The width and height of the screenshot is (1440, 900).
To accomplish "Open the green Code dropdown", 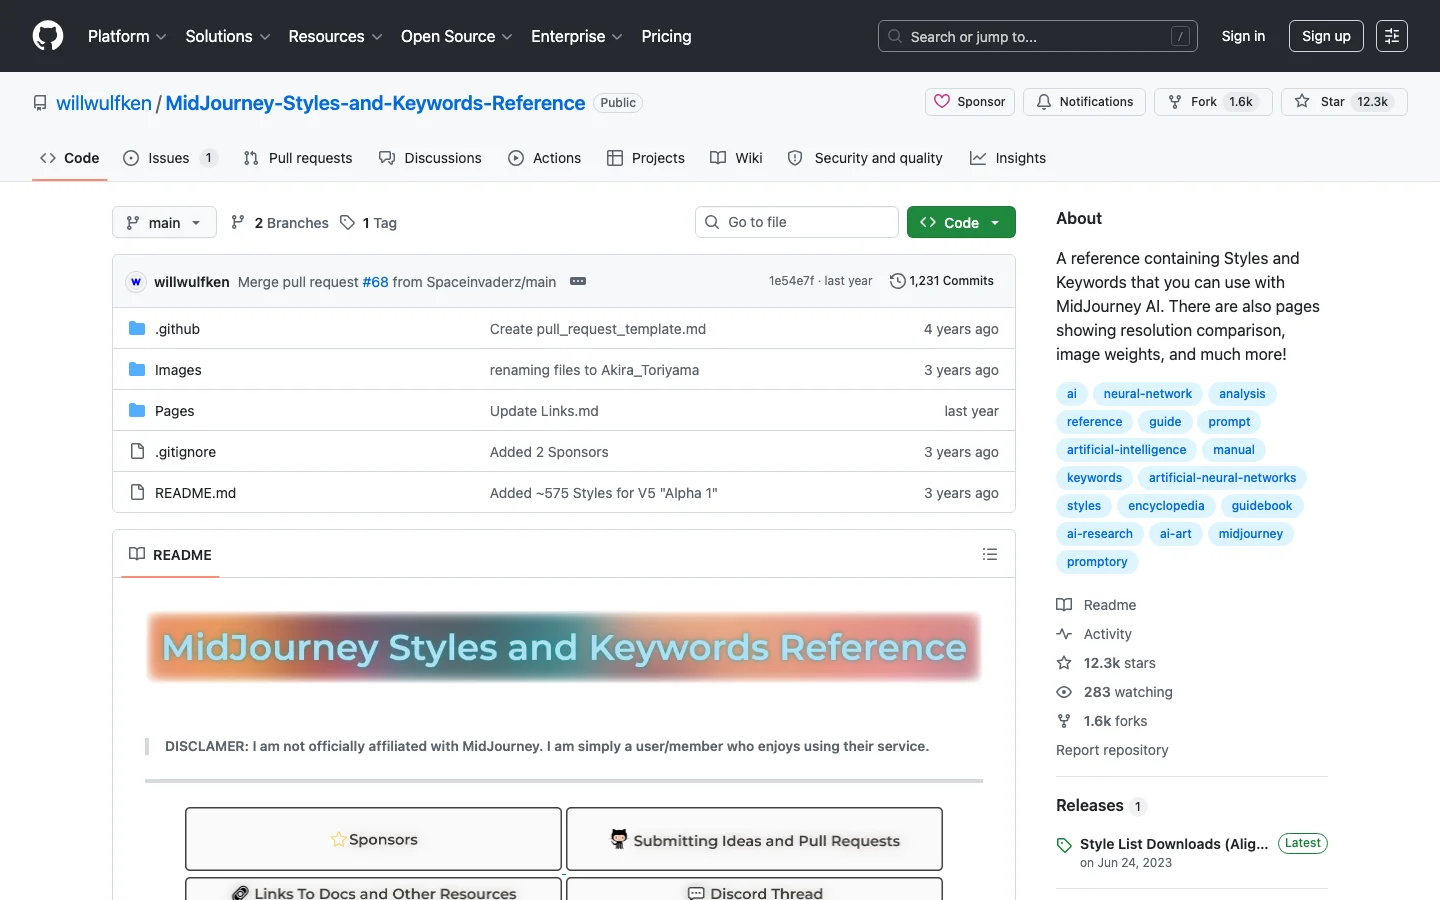I will pyautogui.click(x=961, y=222).
